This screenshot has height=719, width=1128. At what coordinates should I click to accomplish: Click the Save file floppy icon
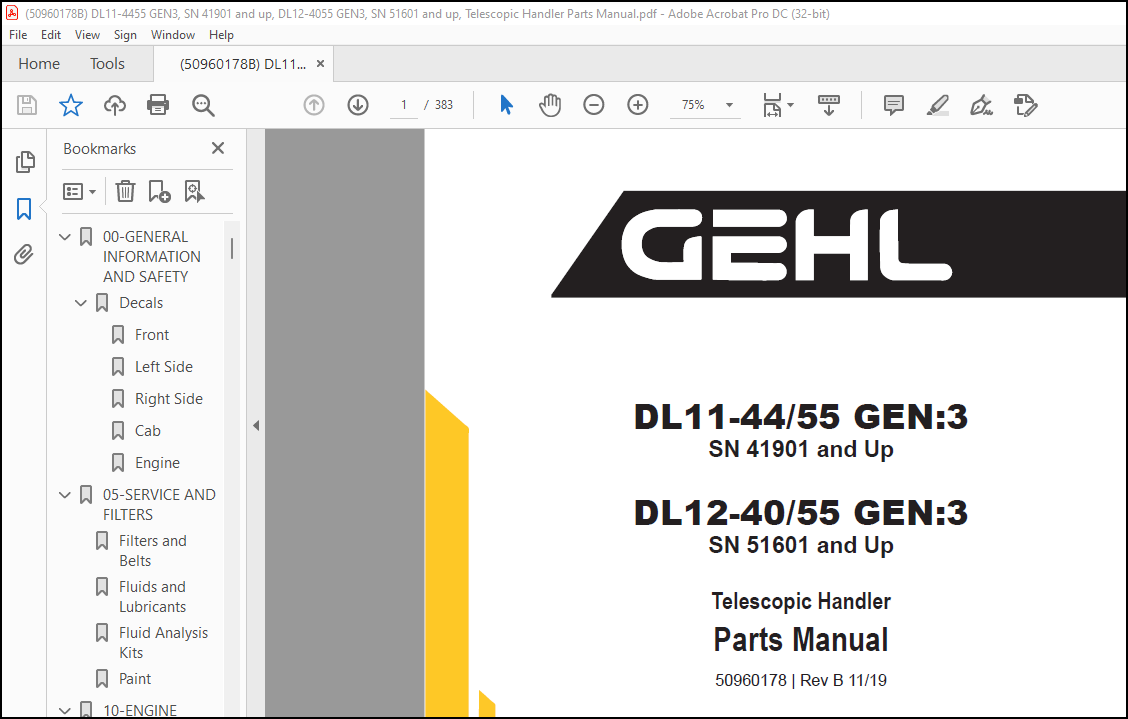[27, 105]
